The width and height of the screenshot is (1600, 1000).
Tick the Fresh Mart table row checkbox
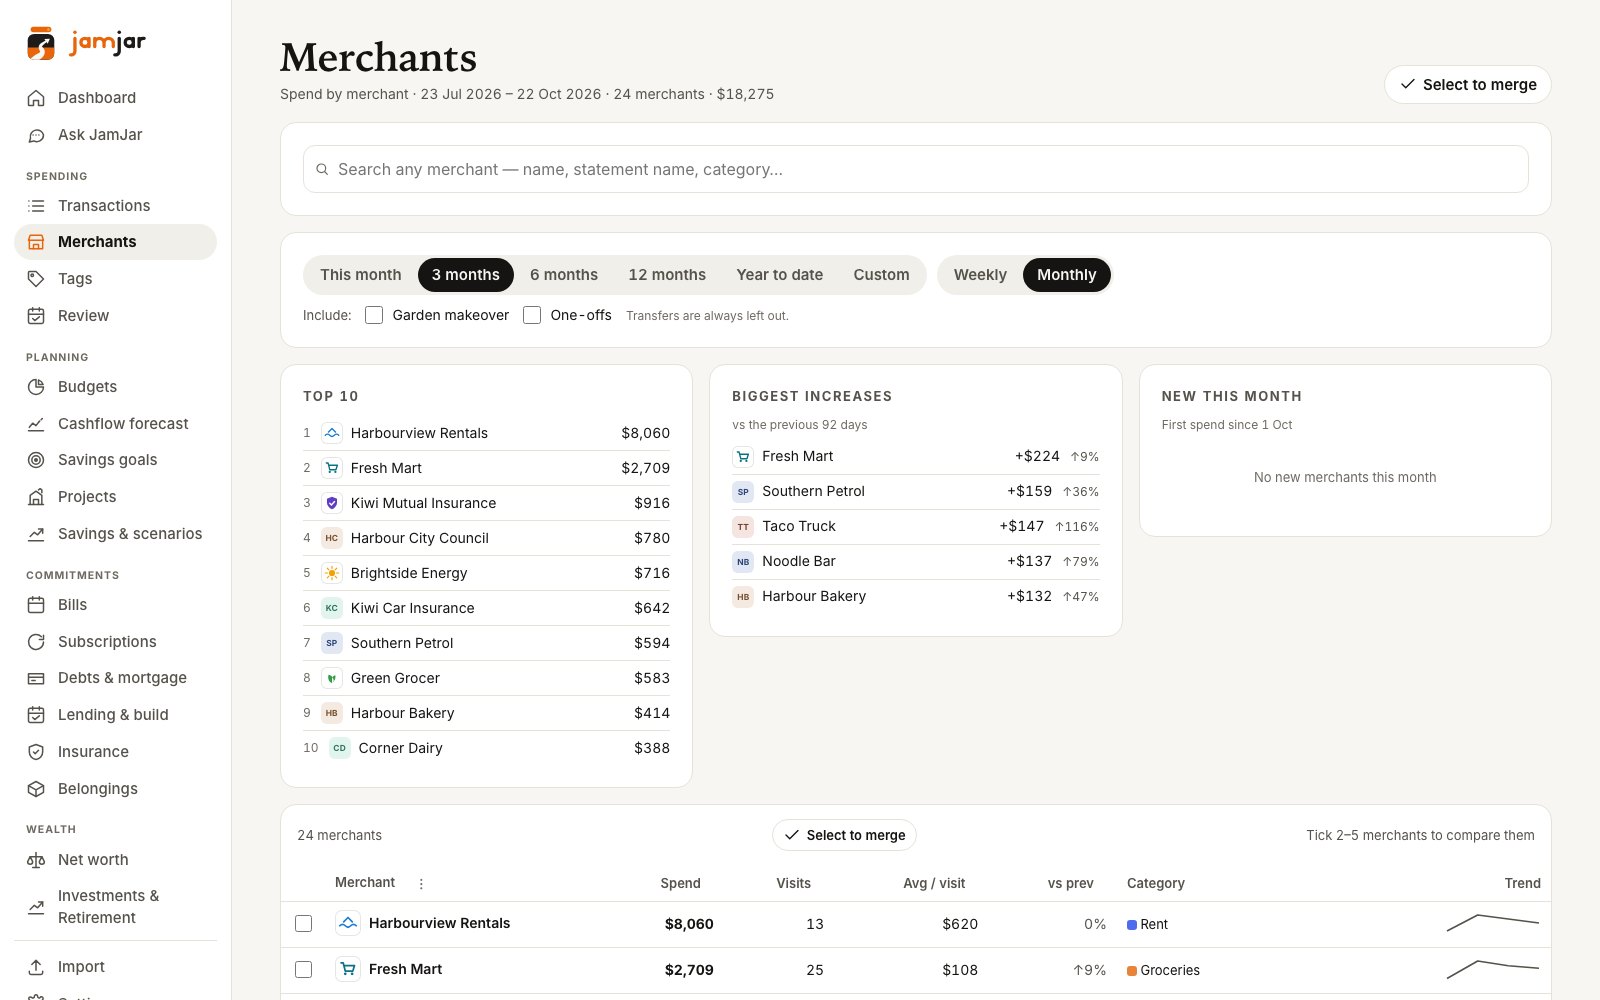point(304,970)
